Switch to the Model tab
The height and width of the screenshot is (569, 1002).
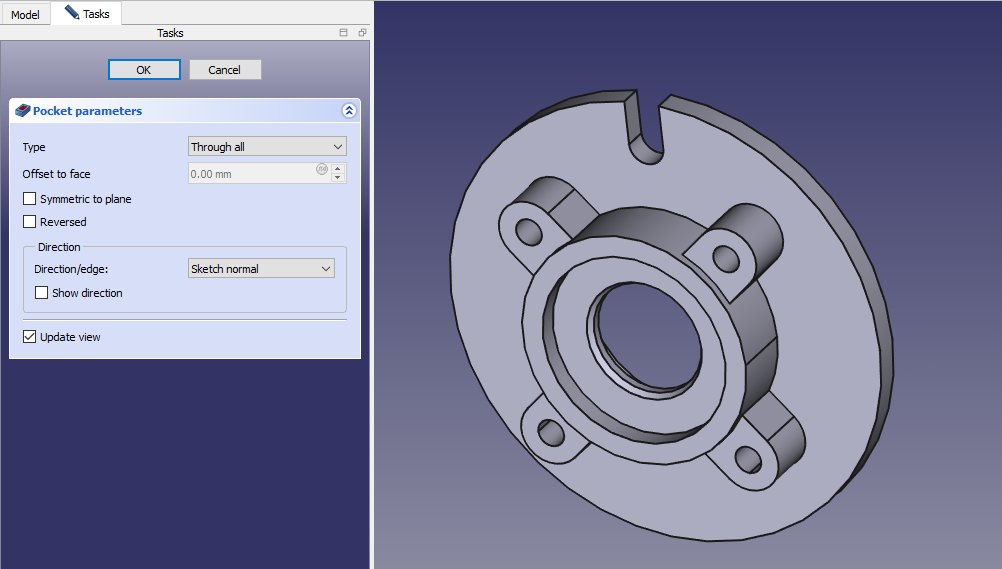[25, 15]
